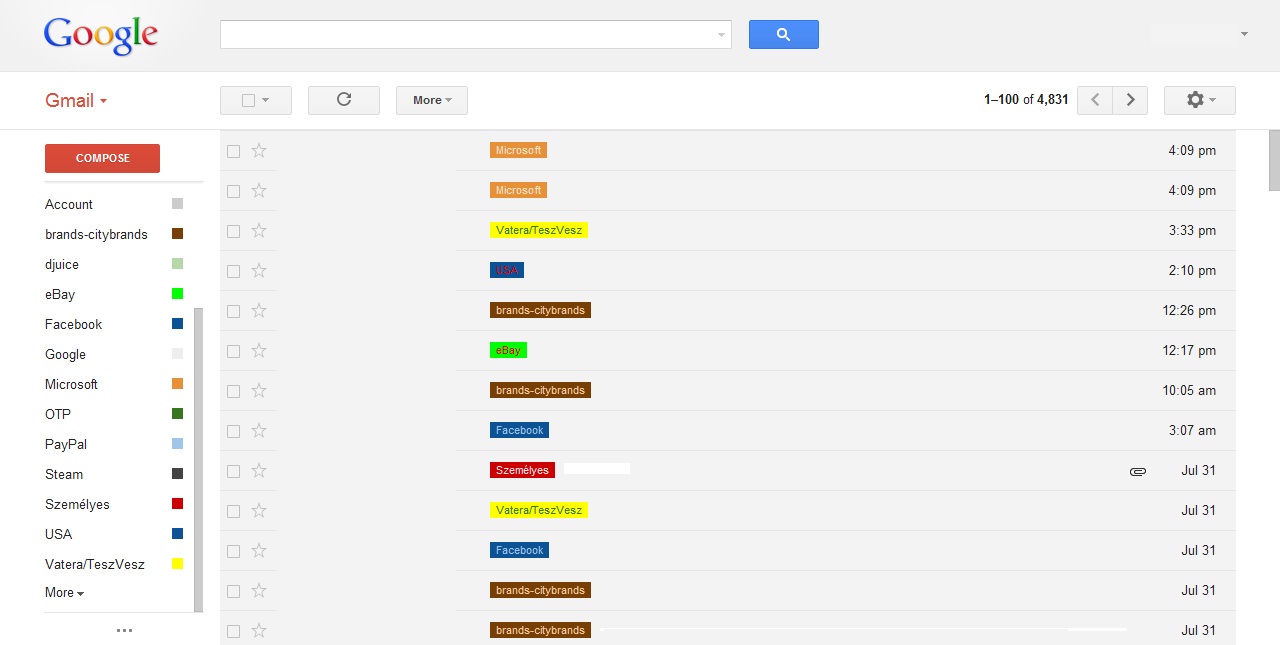Open the settings gear menu
Screen dimensions: 1280x645
1199,100
